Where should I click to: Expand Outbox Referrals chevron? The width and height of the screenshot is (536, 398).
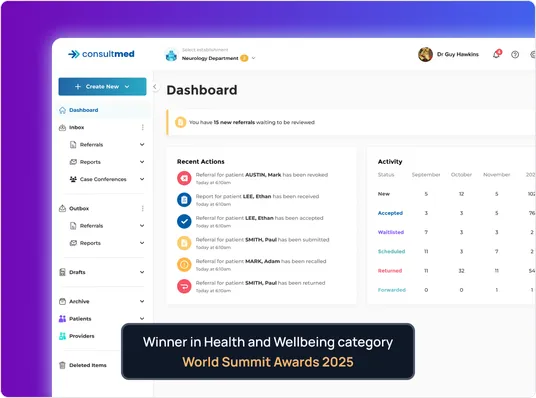pos(142,226)
